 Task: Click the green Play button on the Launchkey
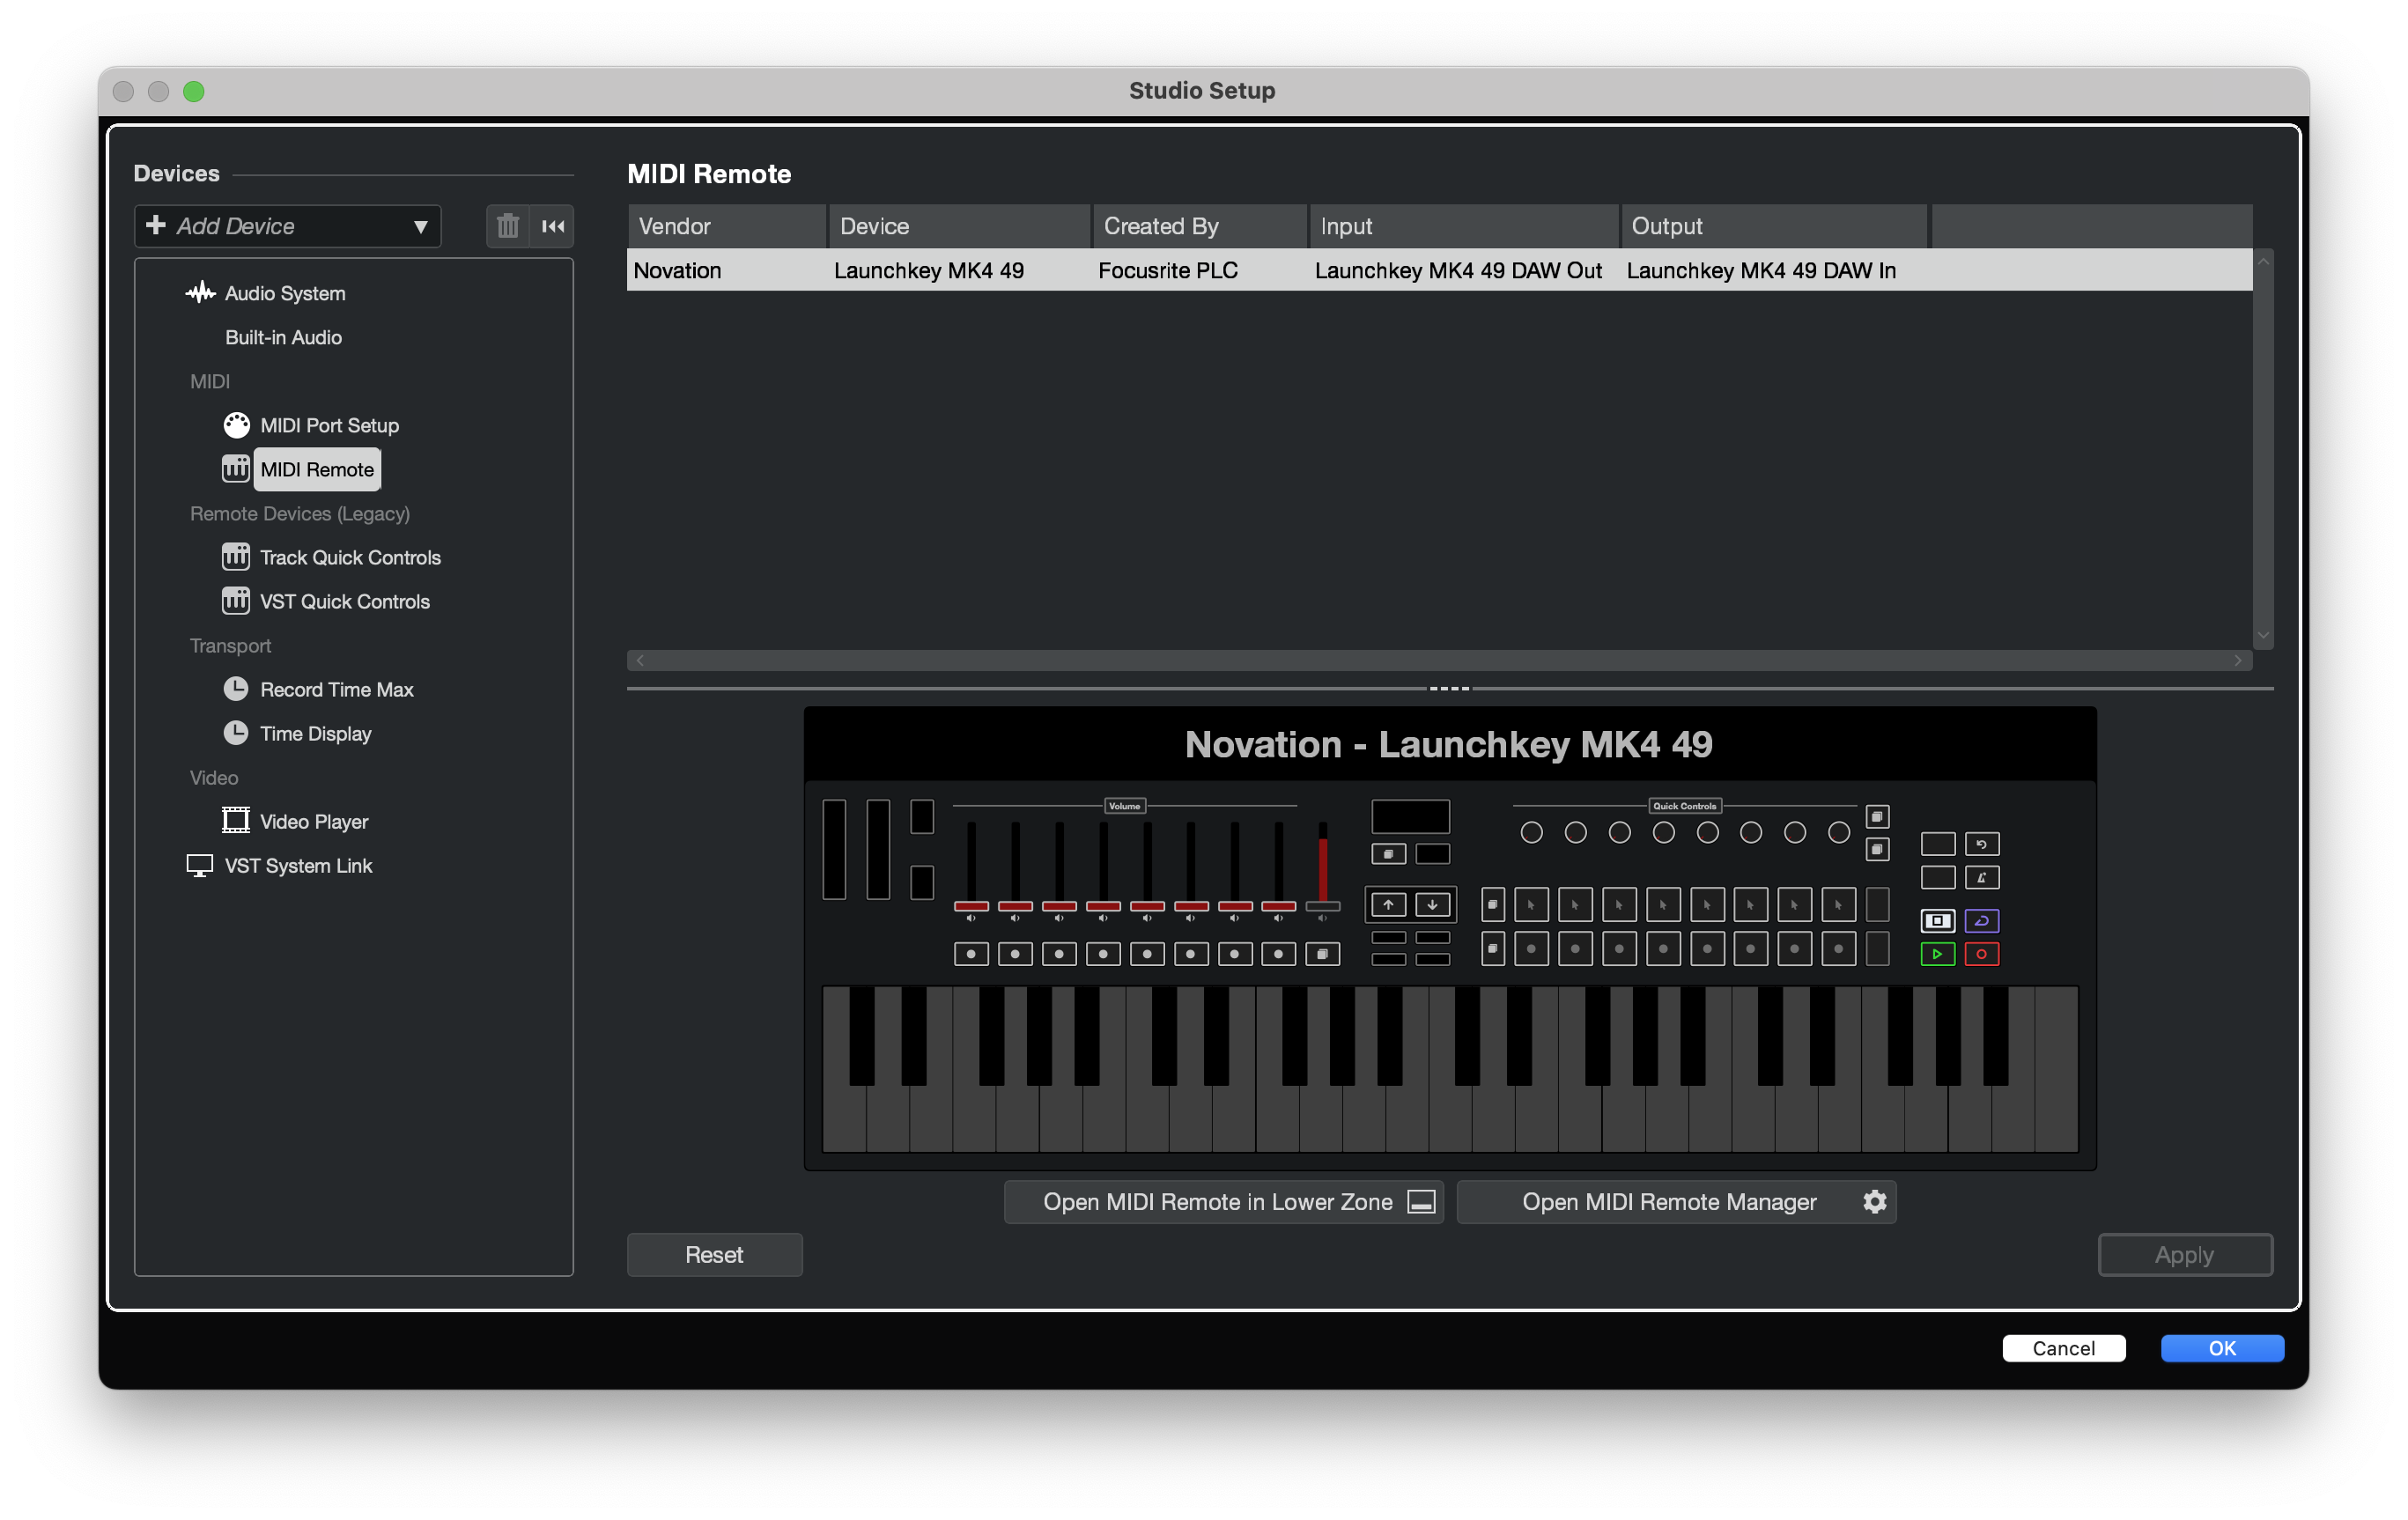coord(1937,954)
